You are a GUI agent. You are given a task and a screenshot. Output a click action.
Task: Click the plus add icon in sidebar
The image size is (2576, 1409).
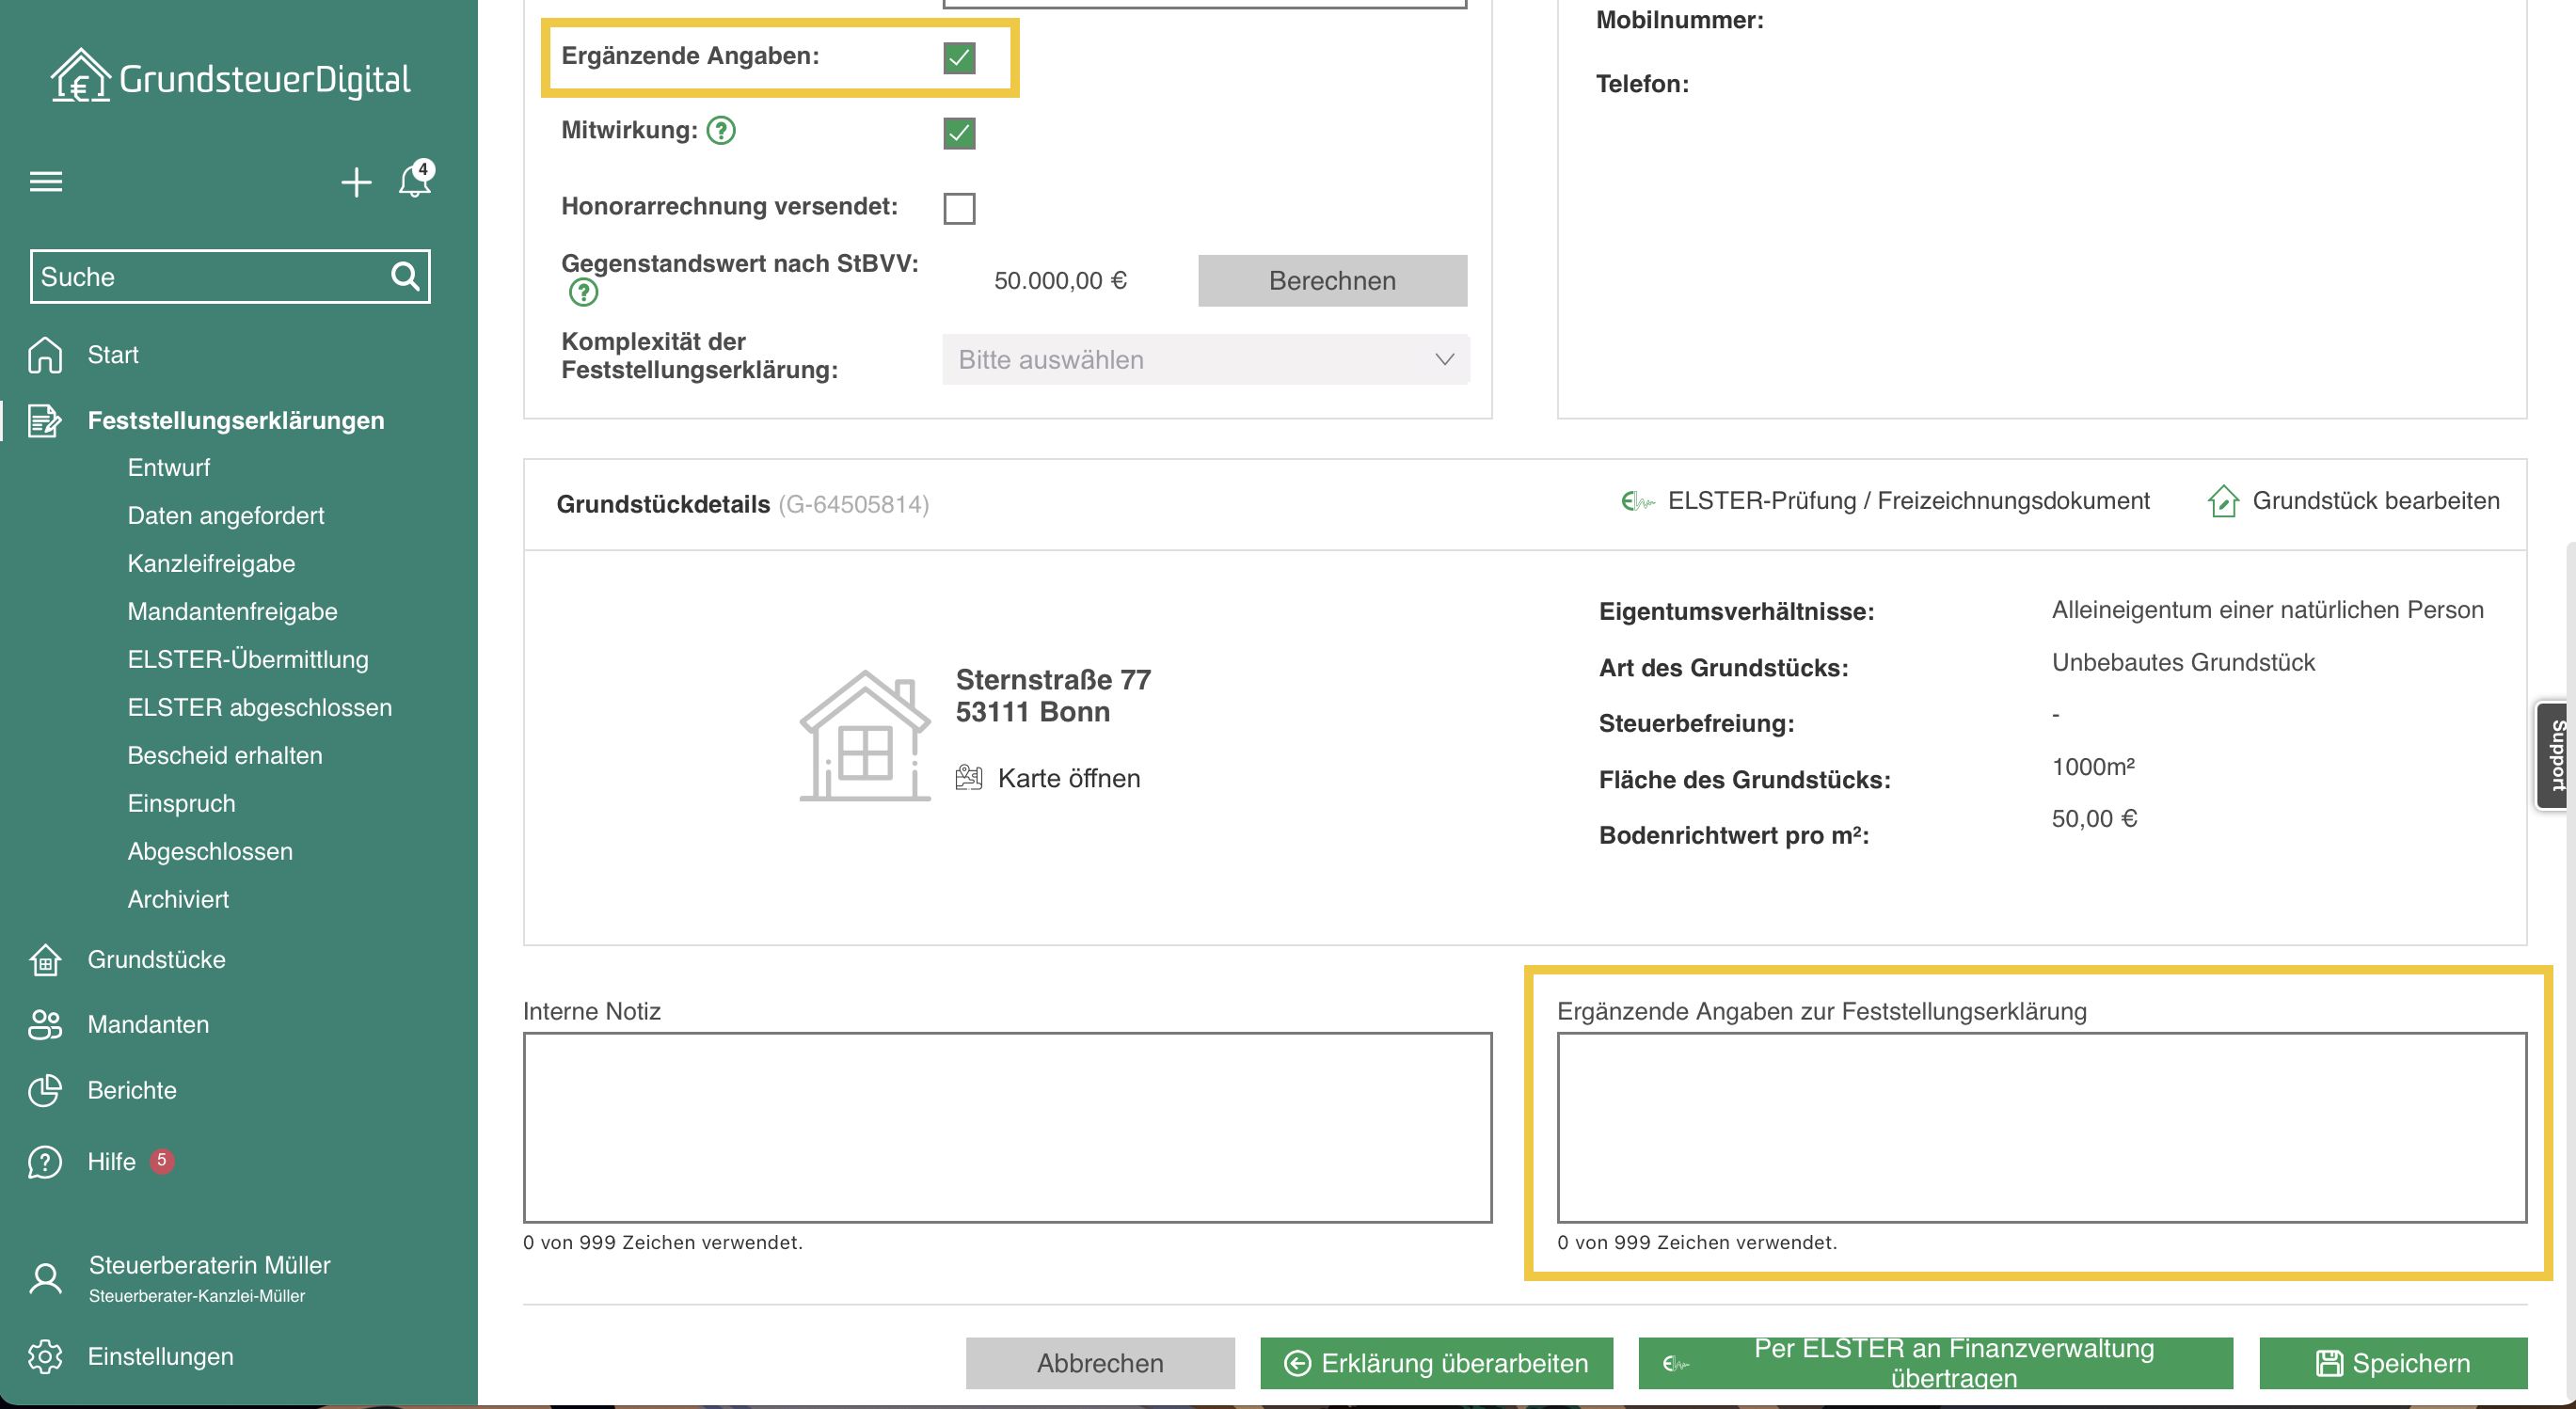(x=356, y=182)
